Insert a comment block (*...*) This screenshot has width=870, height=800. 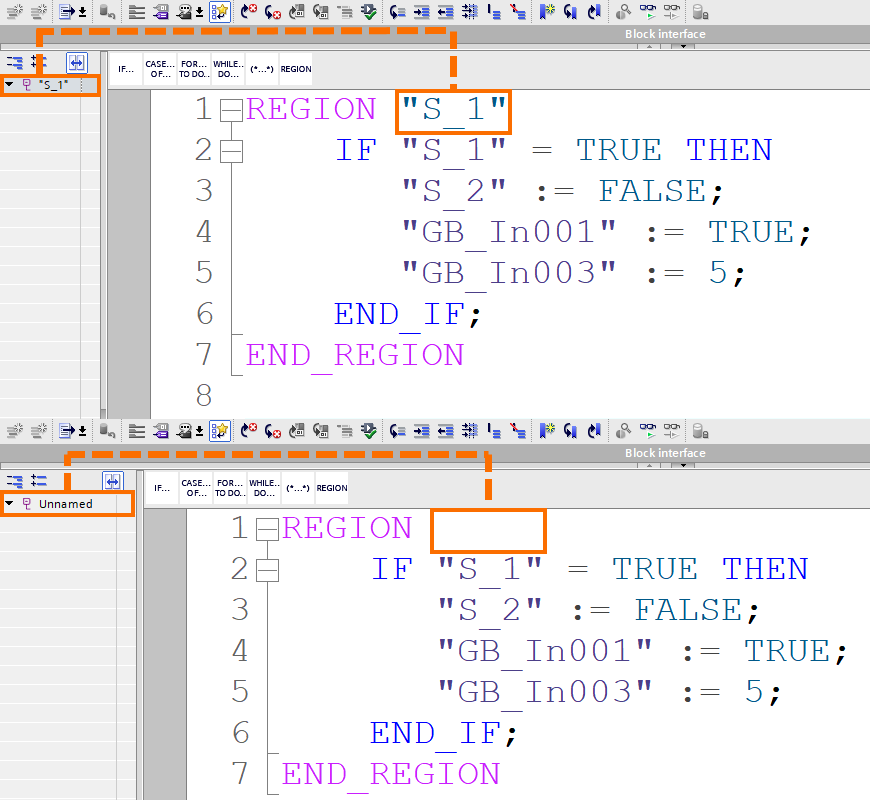tap(261, 68)
